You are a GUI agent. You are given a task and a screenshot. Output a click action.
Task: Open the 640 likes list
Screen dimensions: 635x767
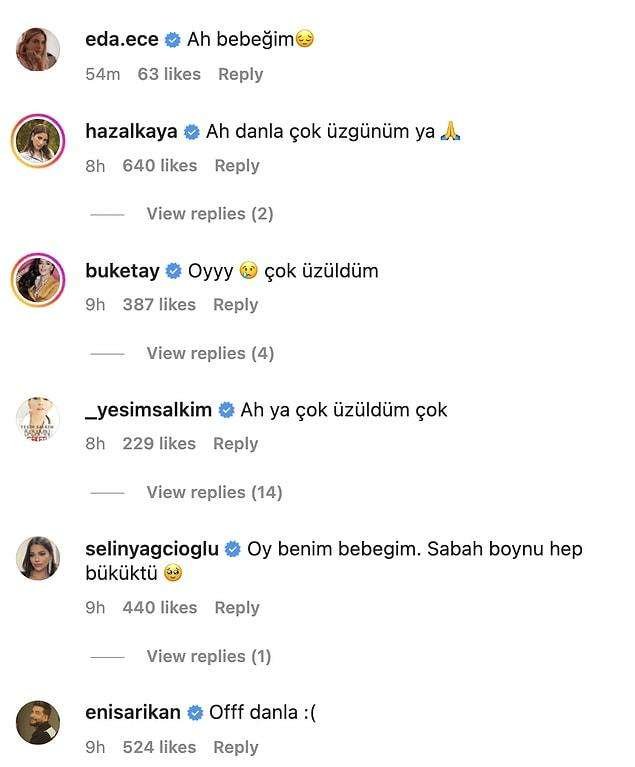click(x=160, y=166)
